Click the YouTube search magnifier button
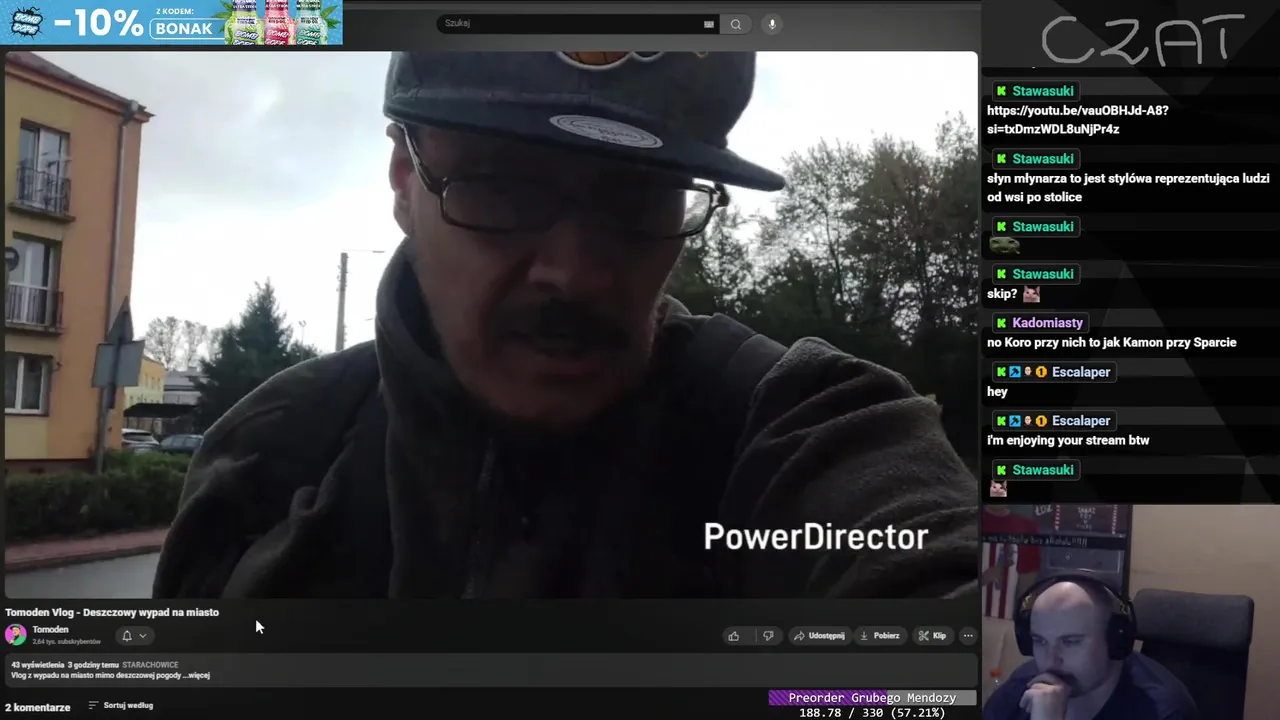Image resolution: width=1280 pixels, height=720 pixels. tap(736, 24)
